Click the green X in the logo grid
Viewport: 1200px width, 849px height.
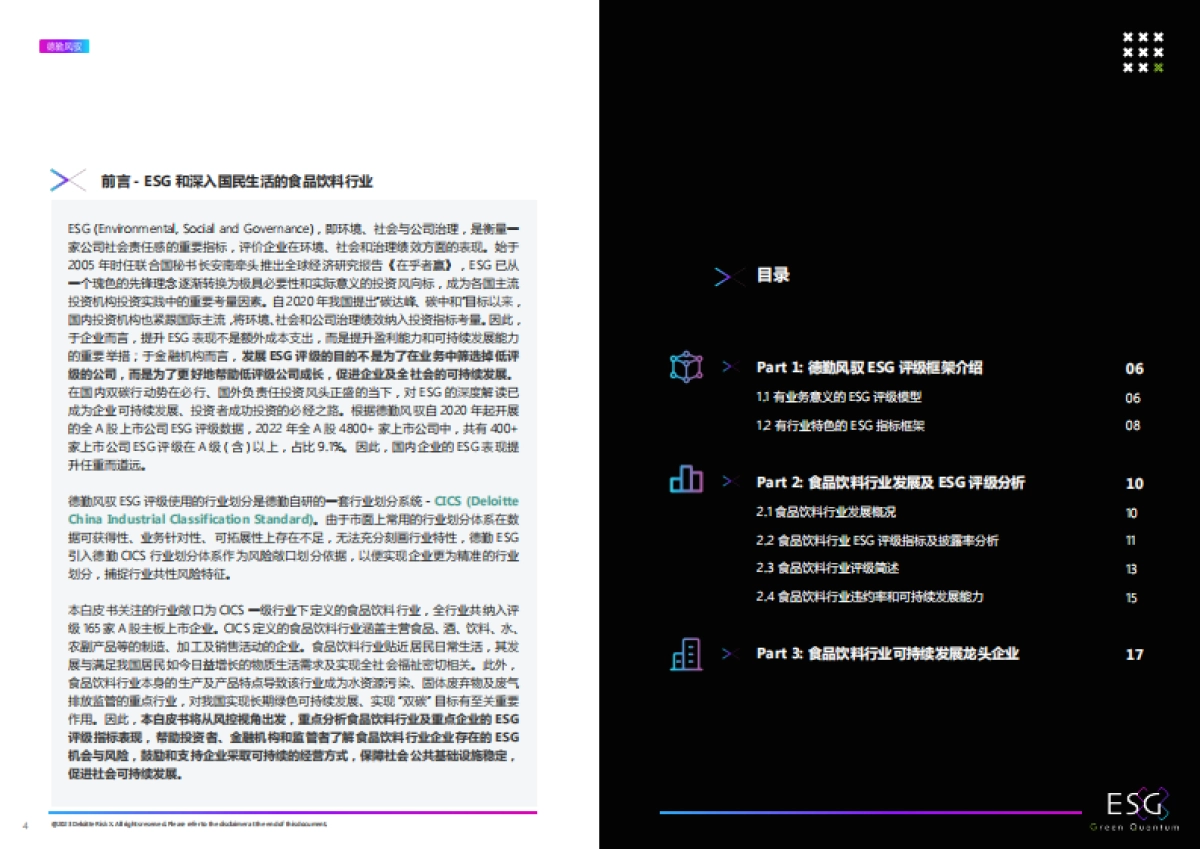pyautogui.click(x=1159, y=68)
